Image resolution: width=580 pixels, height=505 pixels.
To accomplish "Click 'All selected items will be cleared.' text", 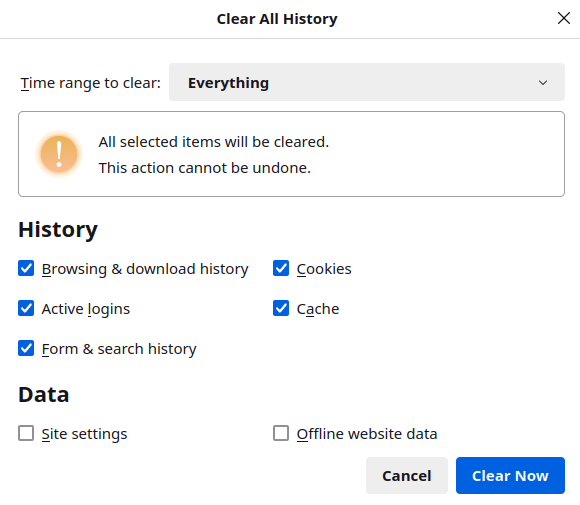I will coord(213,142).
